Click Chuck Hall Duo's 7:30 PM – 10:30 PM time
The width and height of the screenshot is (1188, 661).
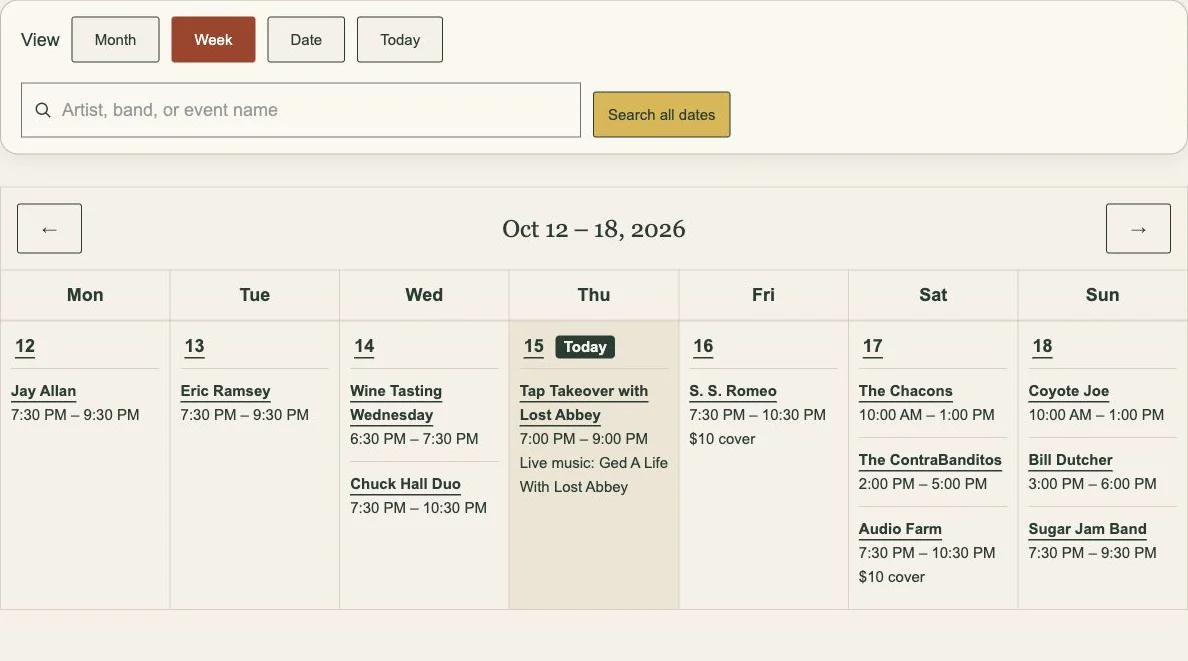coord(418,508)
